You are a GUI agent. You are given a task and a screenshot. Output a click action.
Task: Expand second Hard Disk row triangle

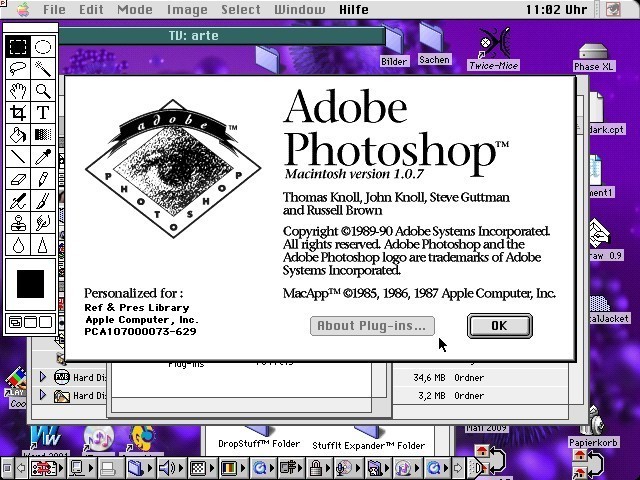(x=42, y=395)
